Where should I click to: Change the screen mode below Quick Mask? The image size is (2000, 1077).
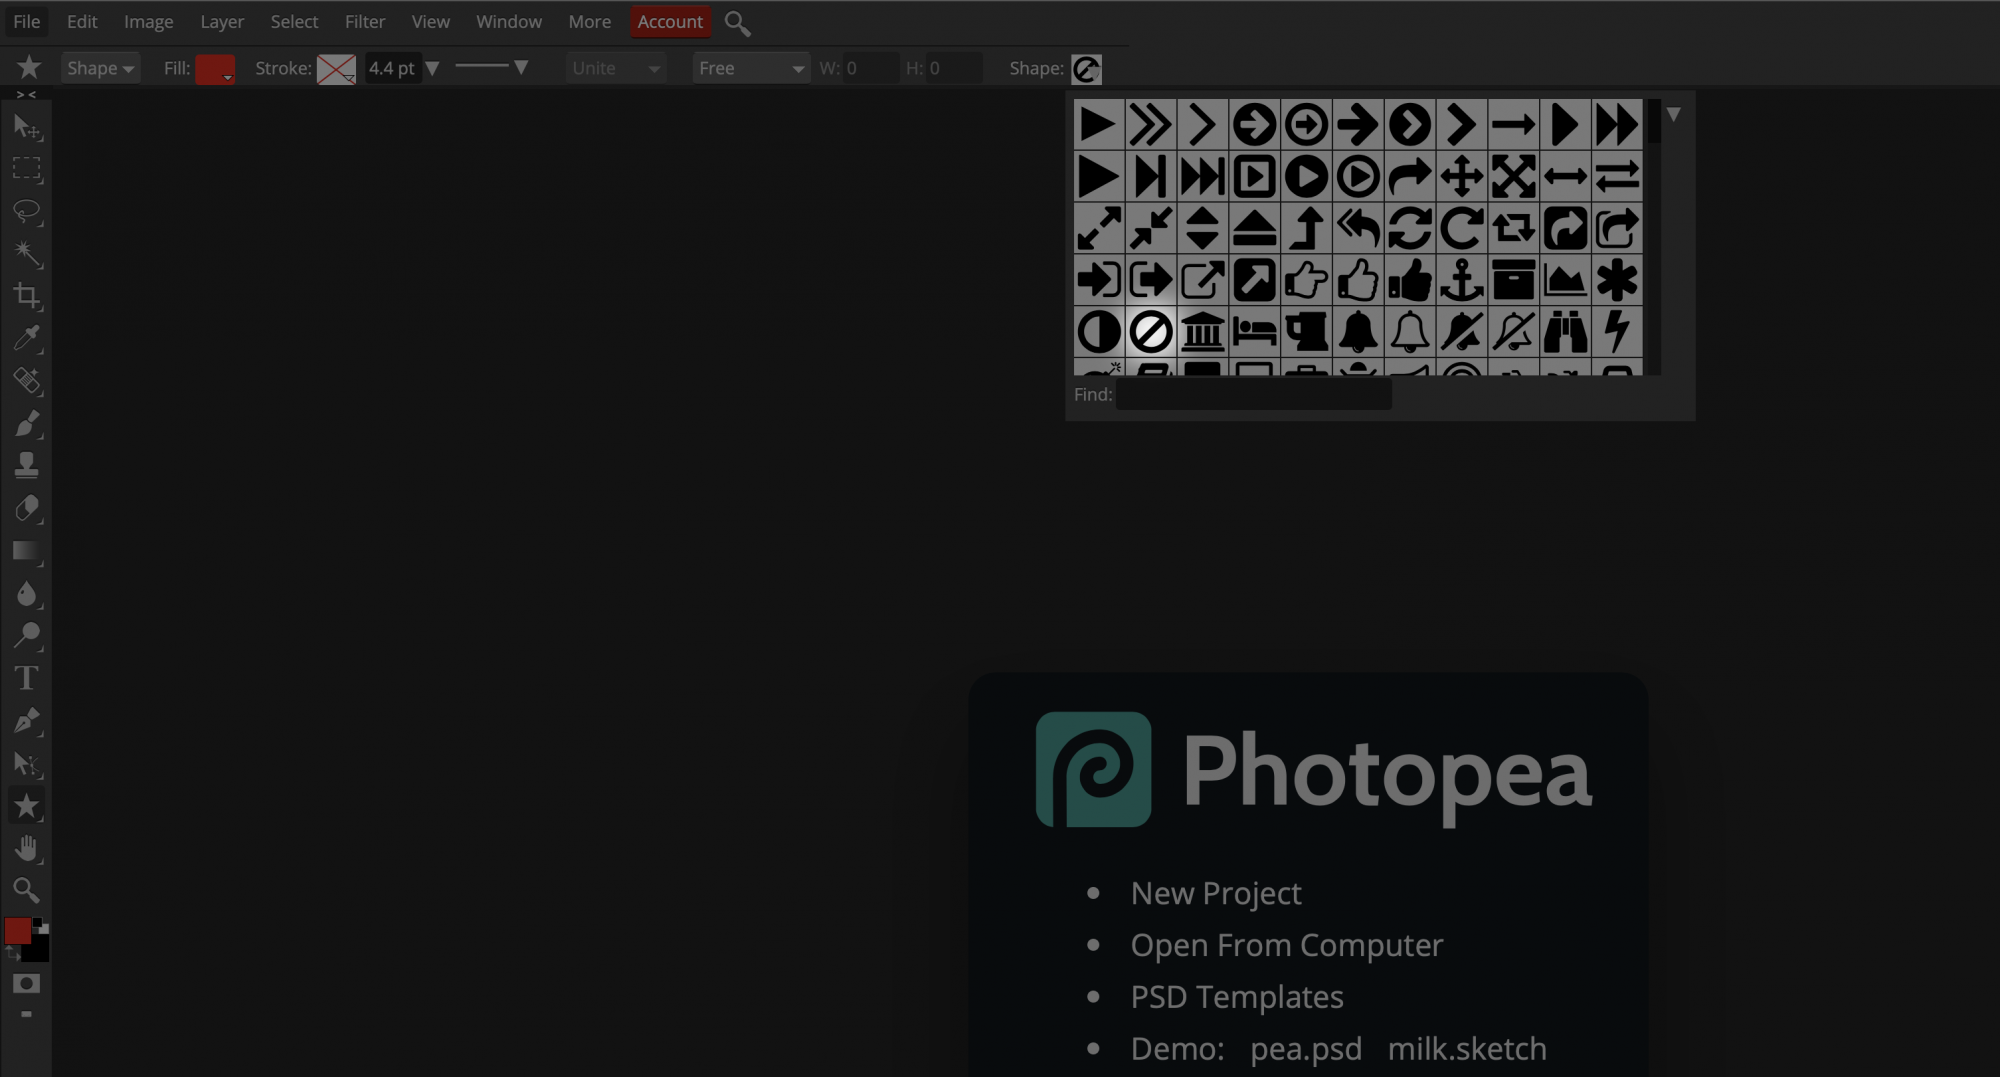[x=27, y=1014]
